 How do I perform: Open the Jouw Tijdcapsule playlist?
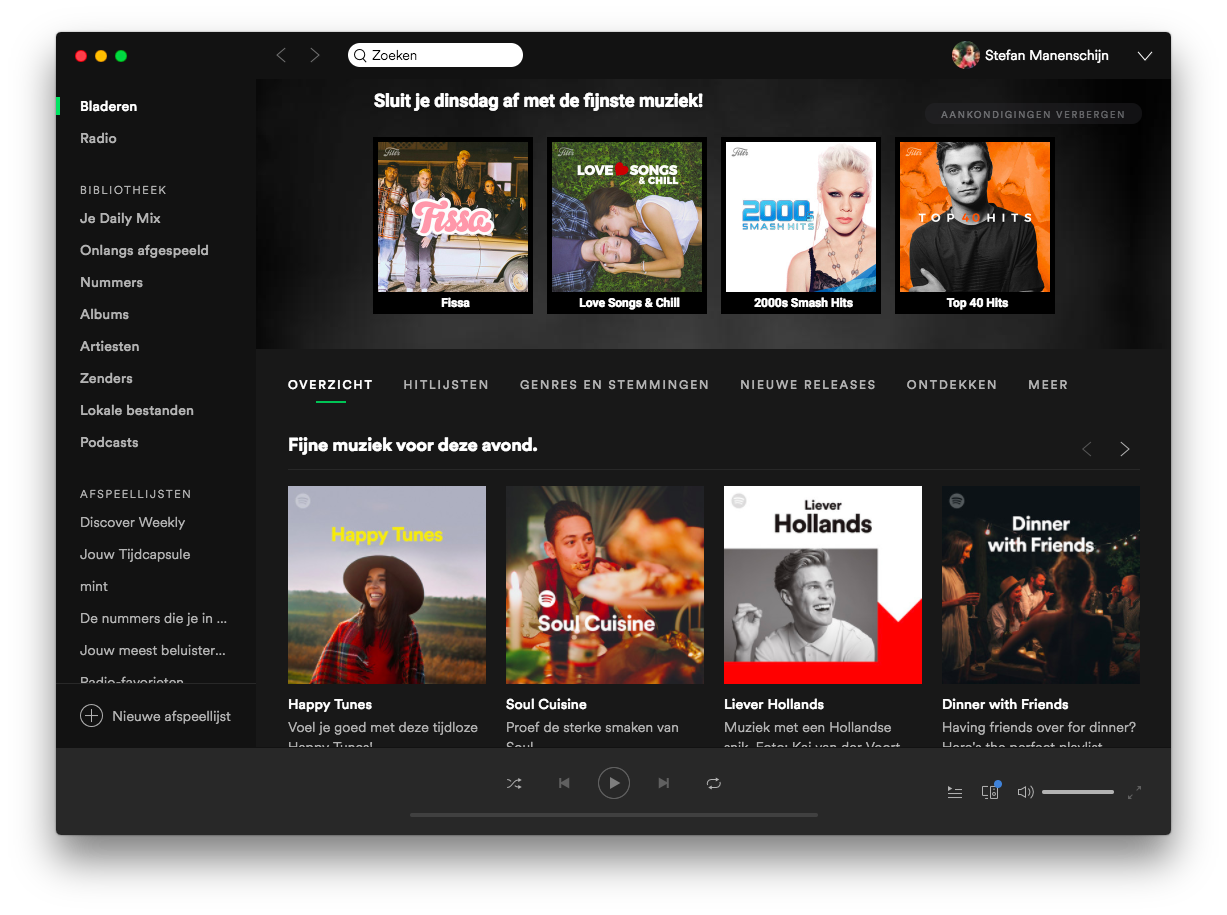click(135, 554)
